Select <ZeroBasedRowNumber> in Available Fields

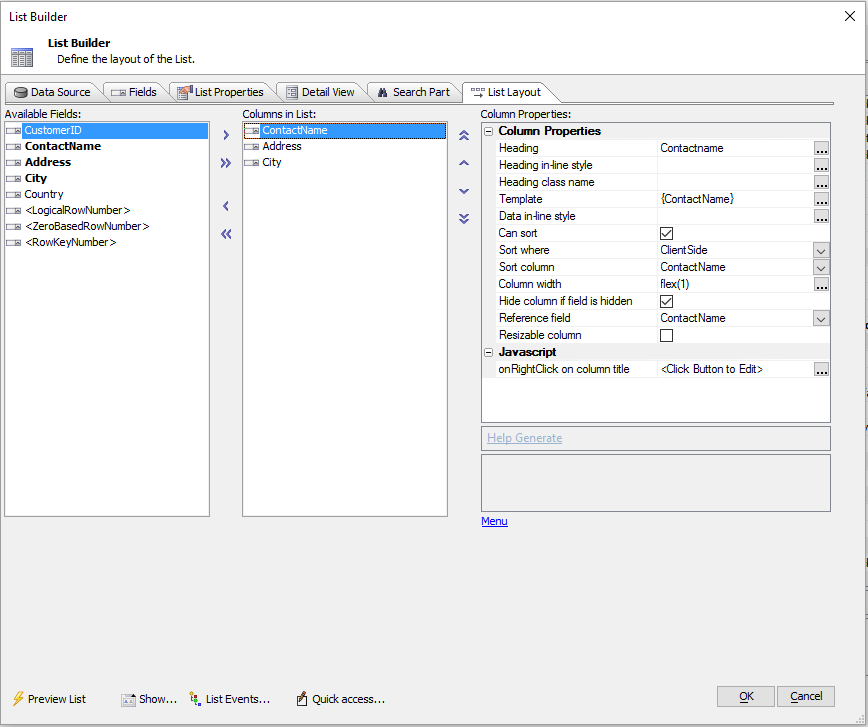tap(87, 226)
